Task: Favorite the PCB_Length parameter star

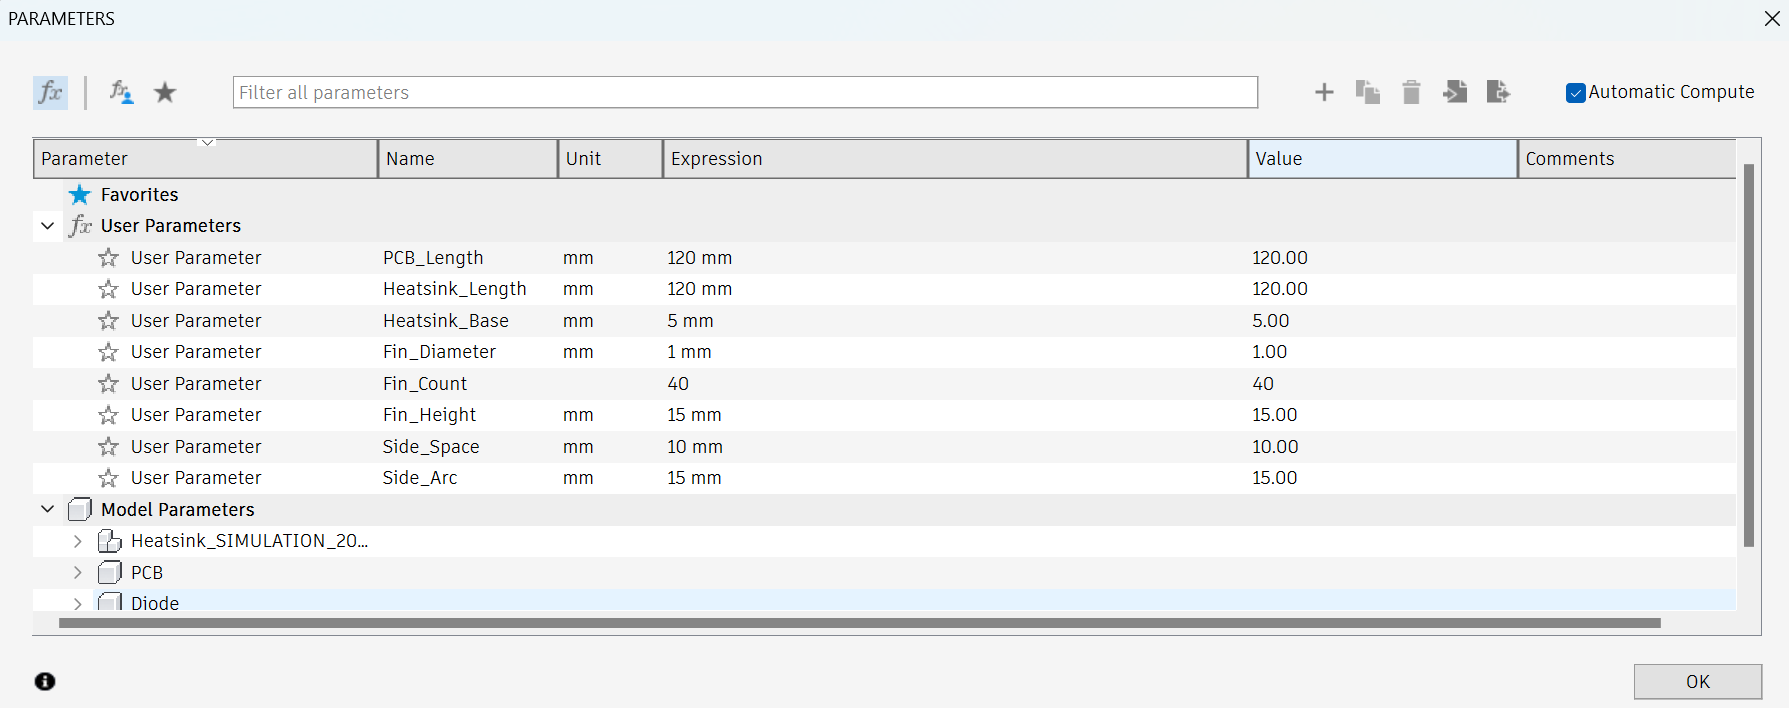Action: [108, 258]
